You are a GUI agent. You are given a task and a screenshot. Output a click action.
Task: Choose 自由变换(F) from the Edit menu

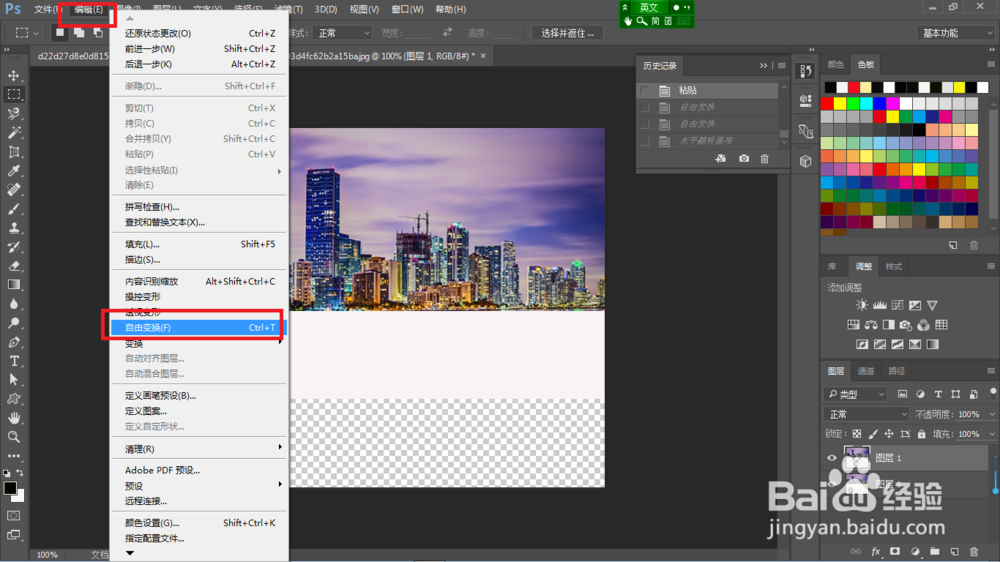pyautogui.click(x=199, y=327)
